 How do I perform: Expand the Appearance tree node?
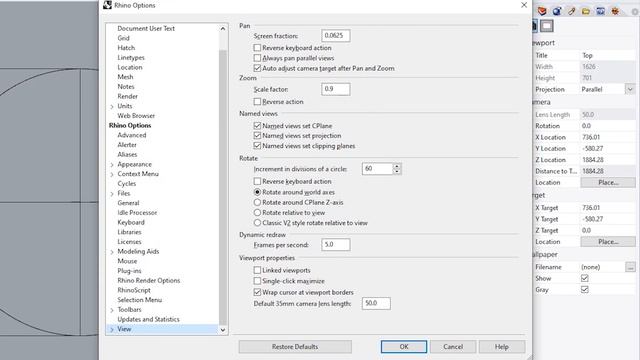[112, 165]
